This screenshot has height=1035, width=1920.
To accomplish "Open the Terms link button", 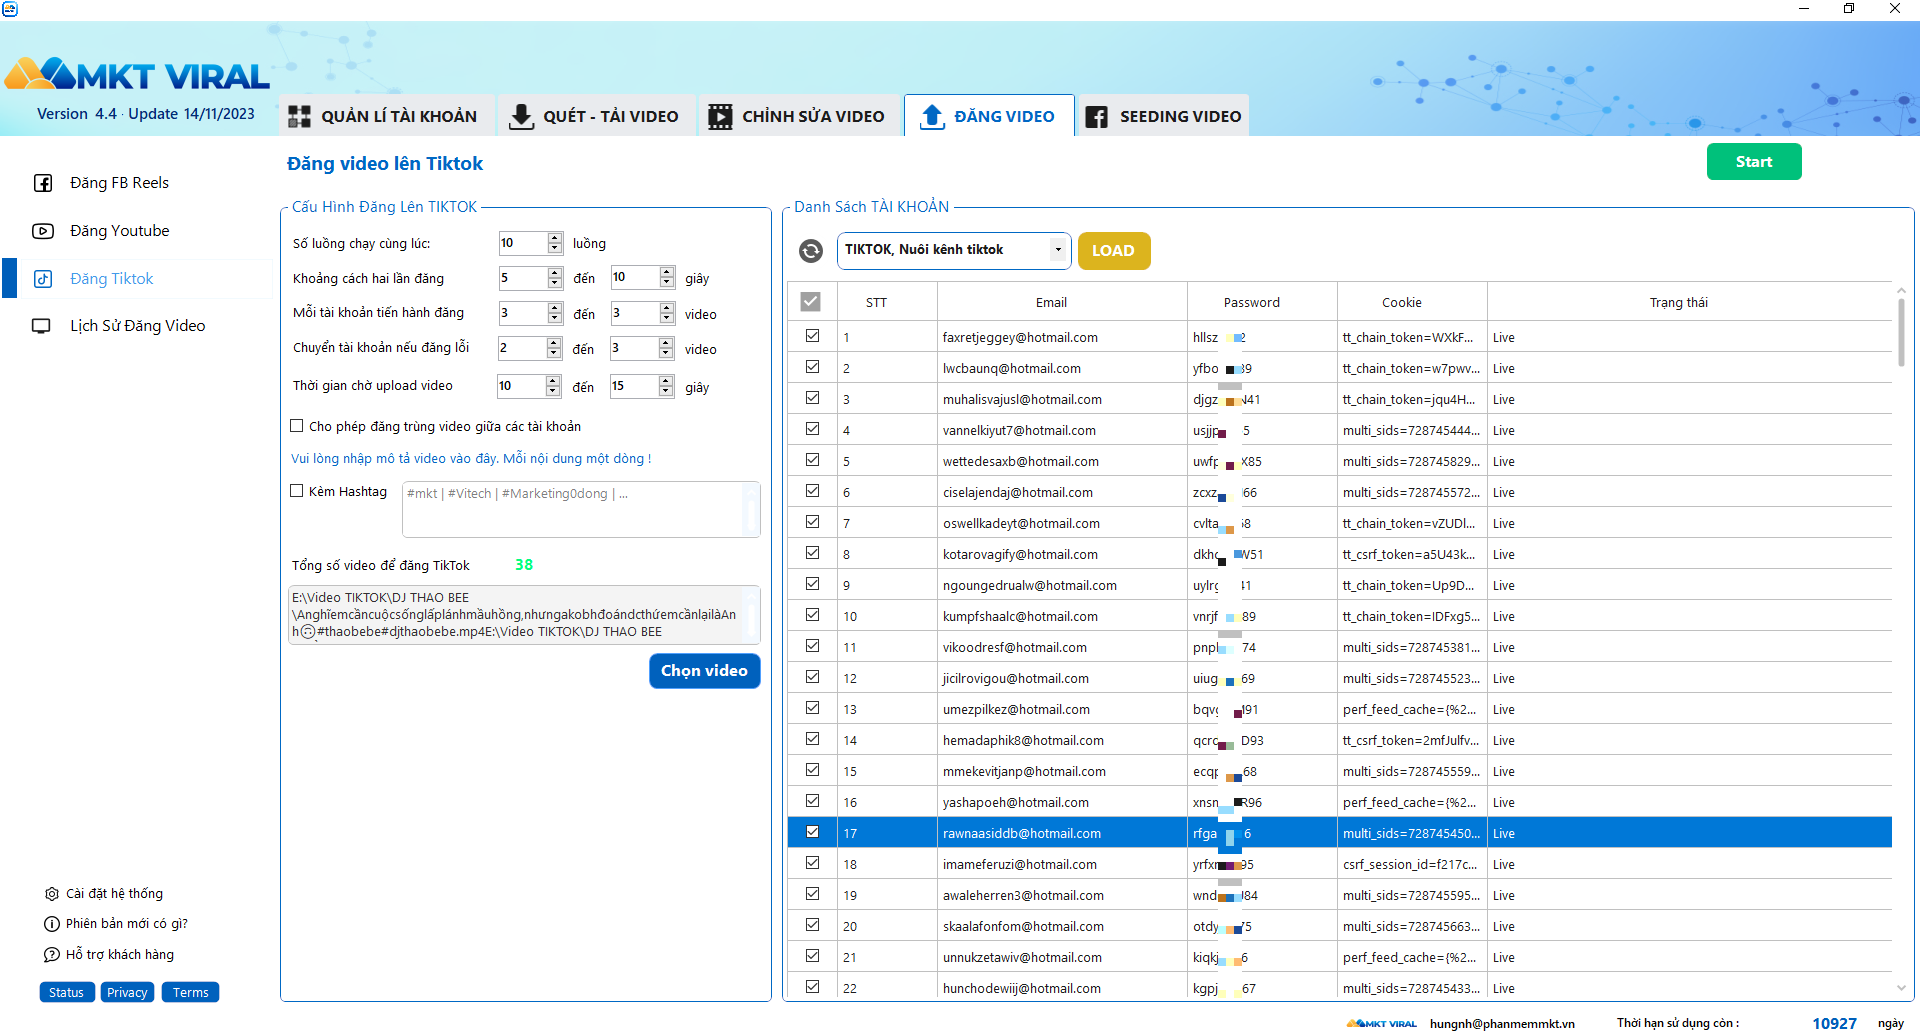I will point(191,992).
